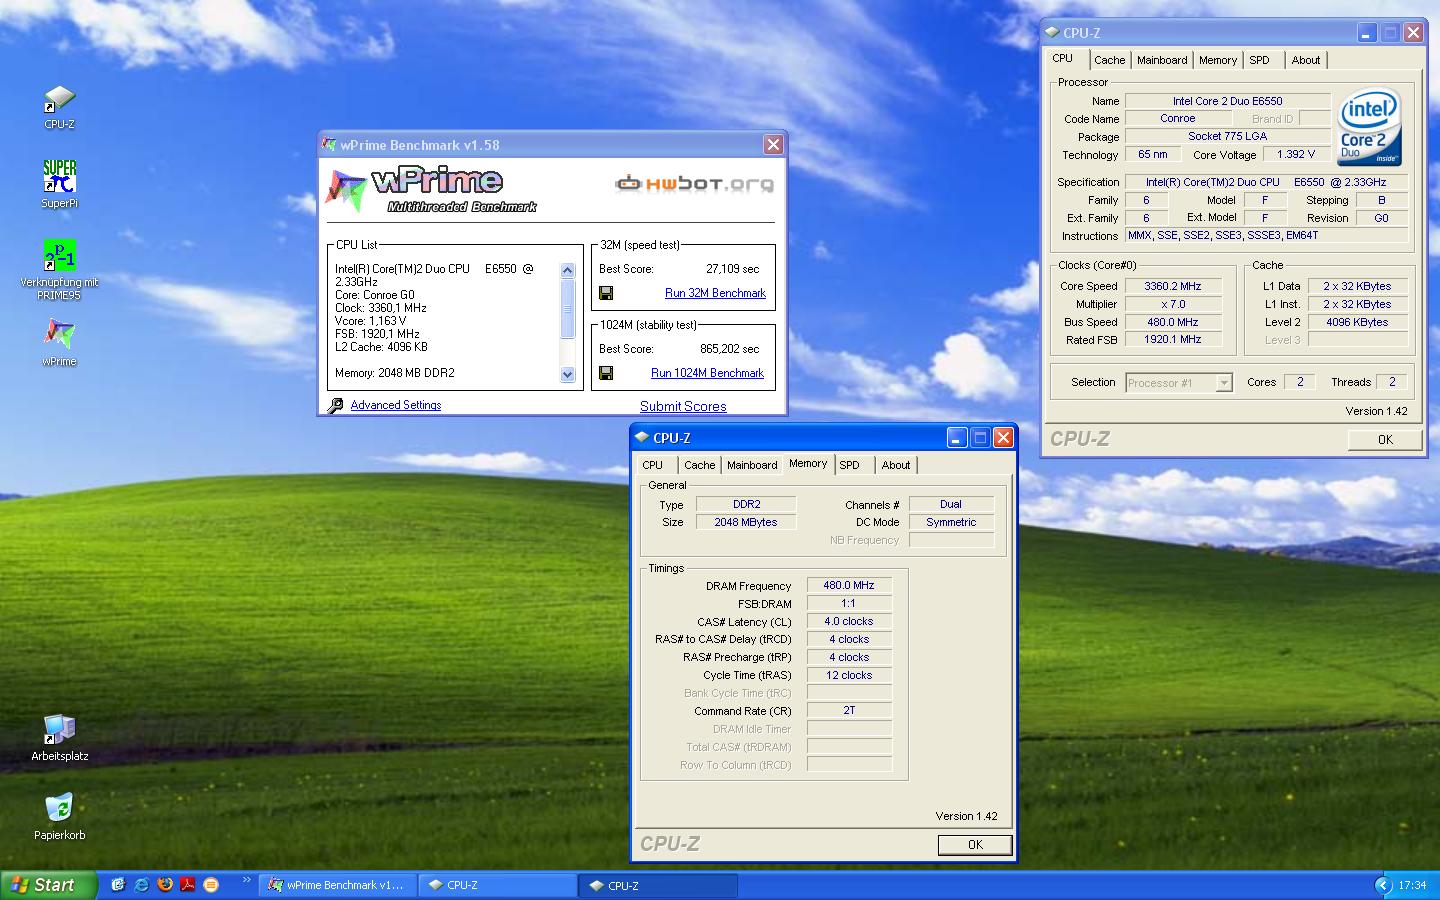The image size is (1440, 900).
Task: Click the first quick launch icon next to Start
Action: click(x=118, y=885)
